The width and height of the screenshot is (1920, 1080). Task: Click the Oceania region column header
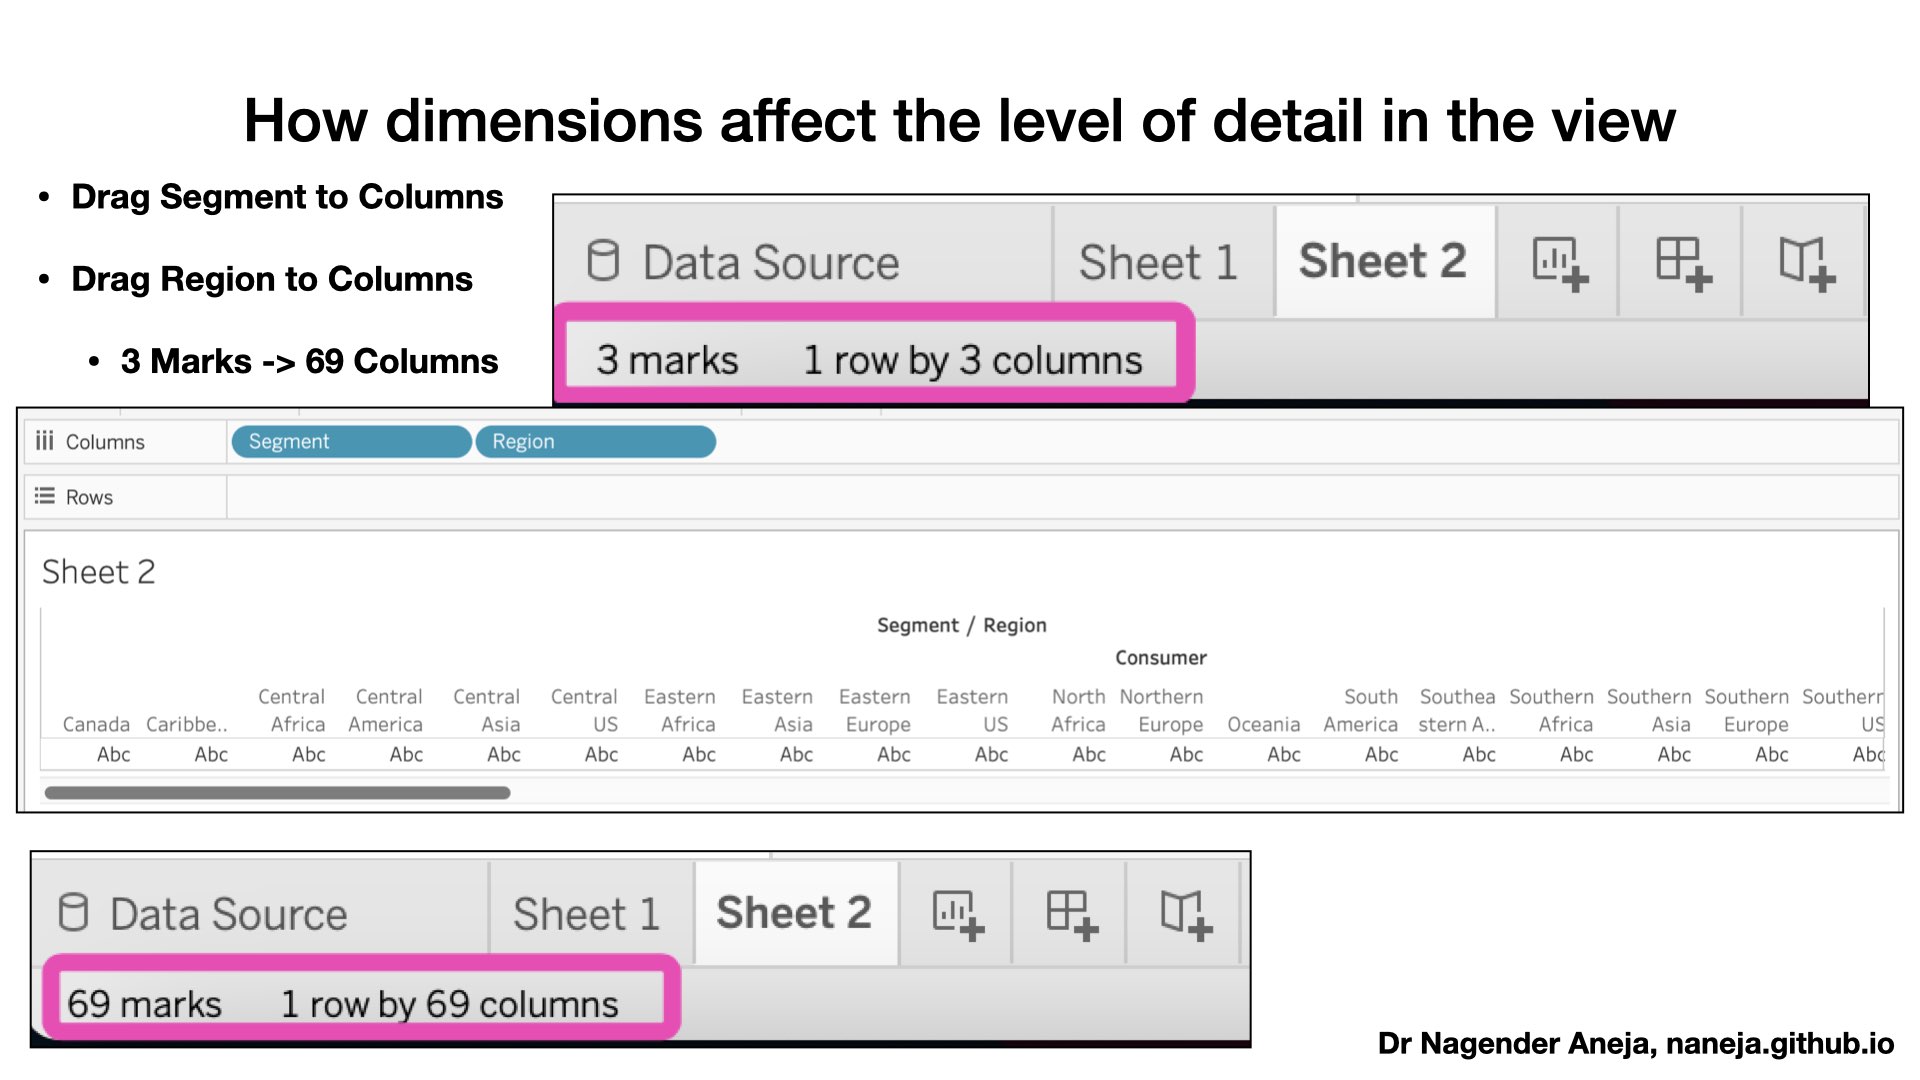1263,724
